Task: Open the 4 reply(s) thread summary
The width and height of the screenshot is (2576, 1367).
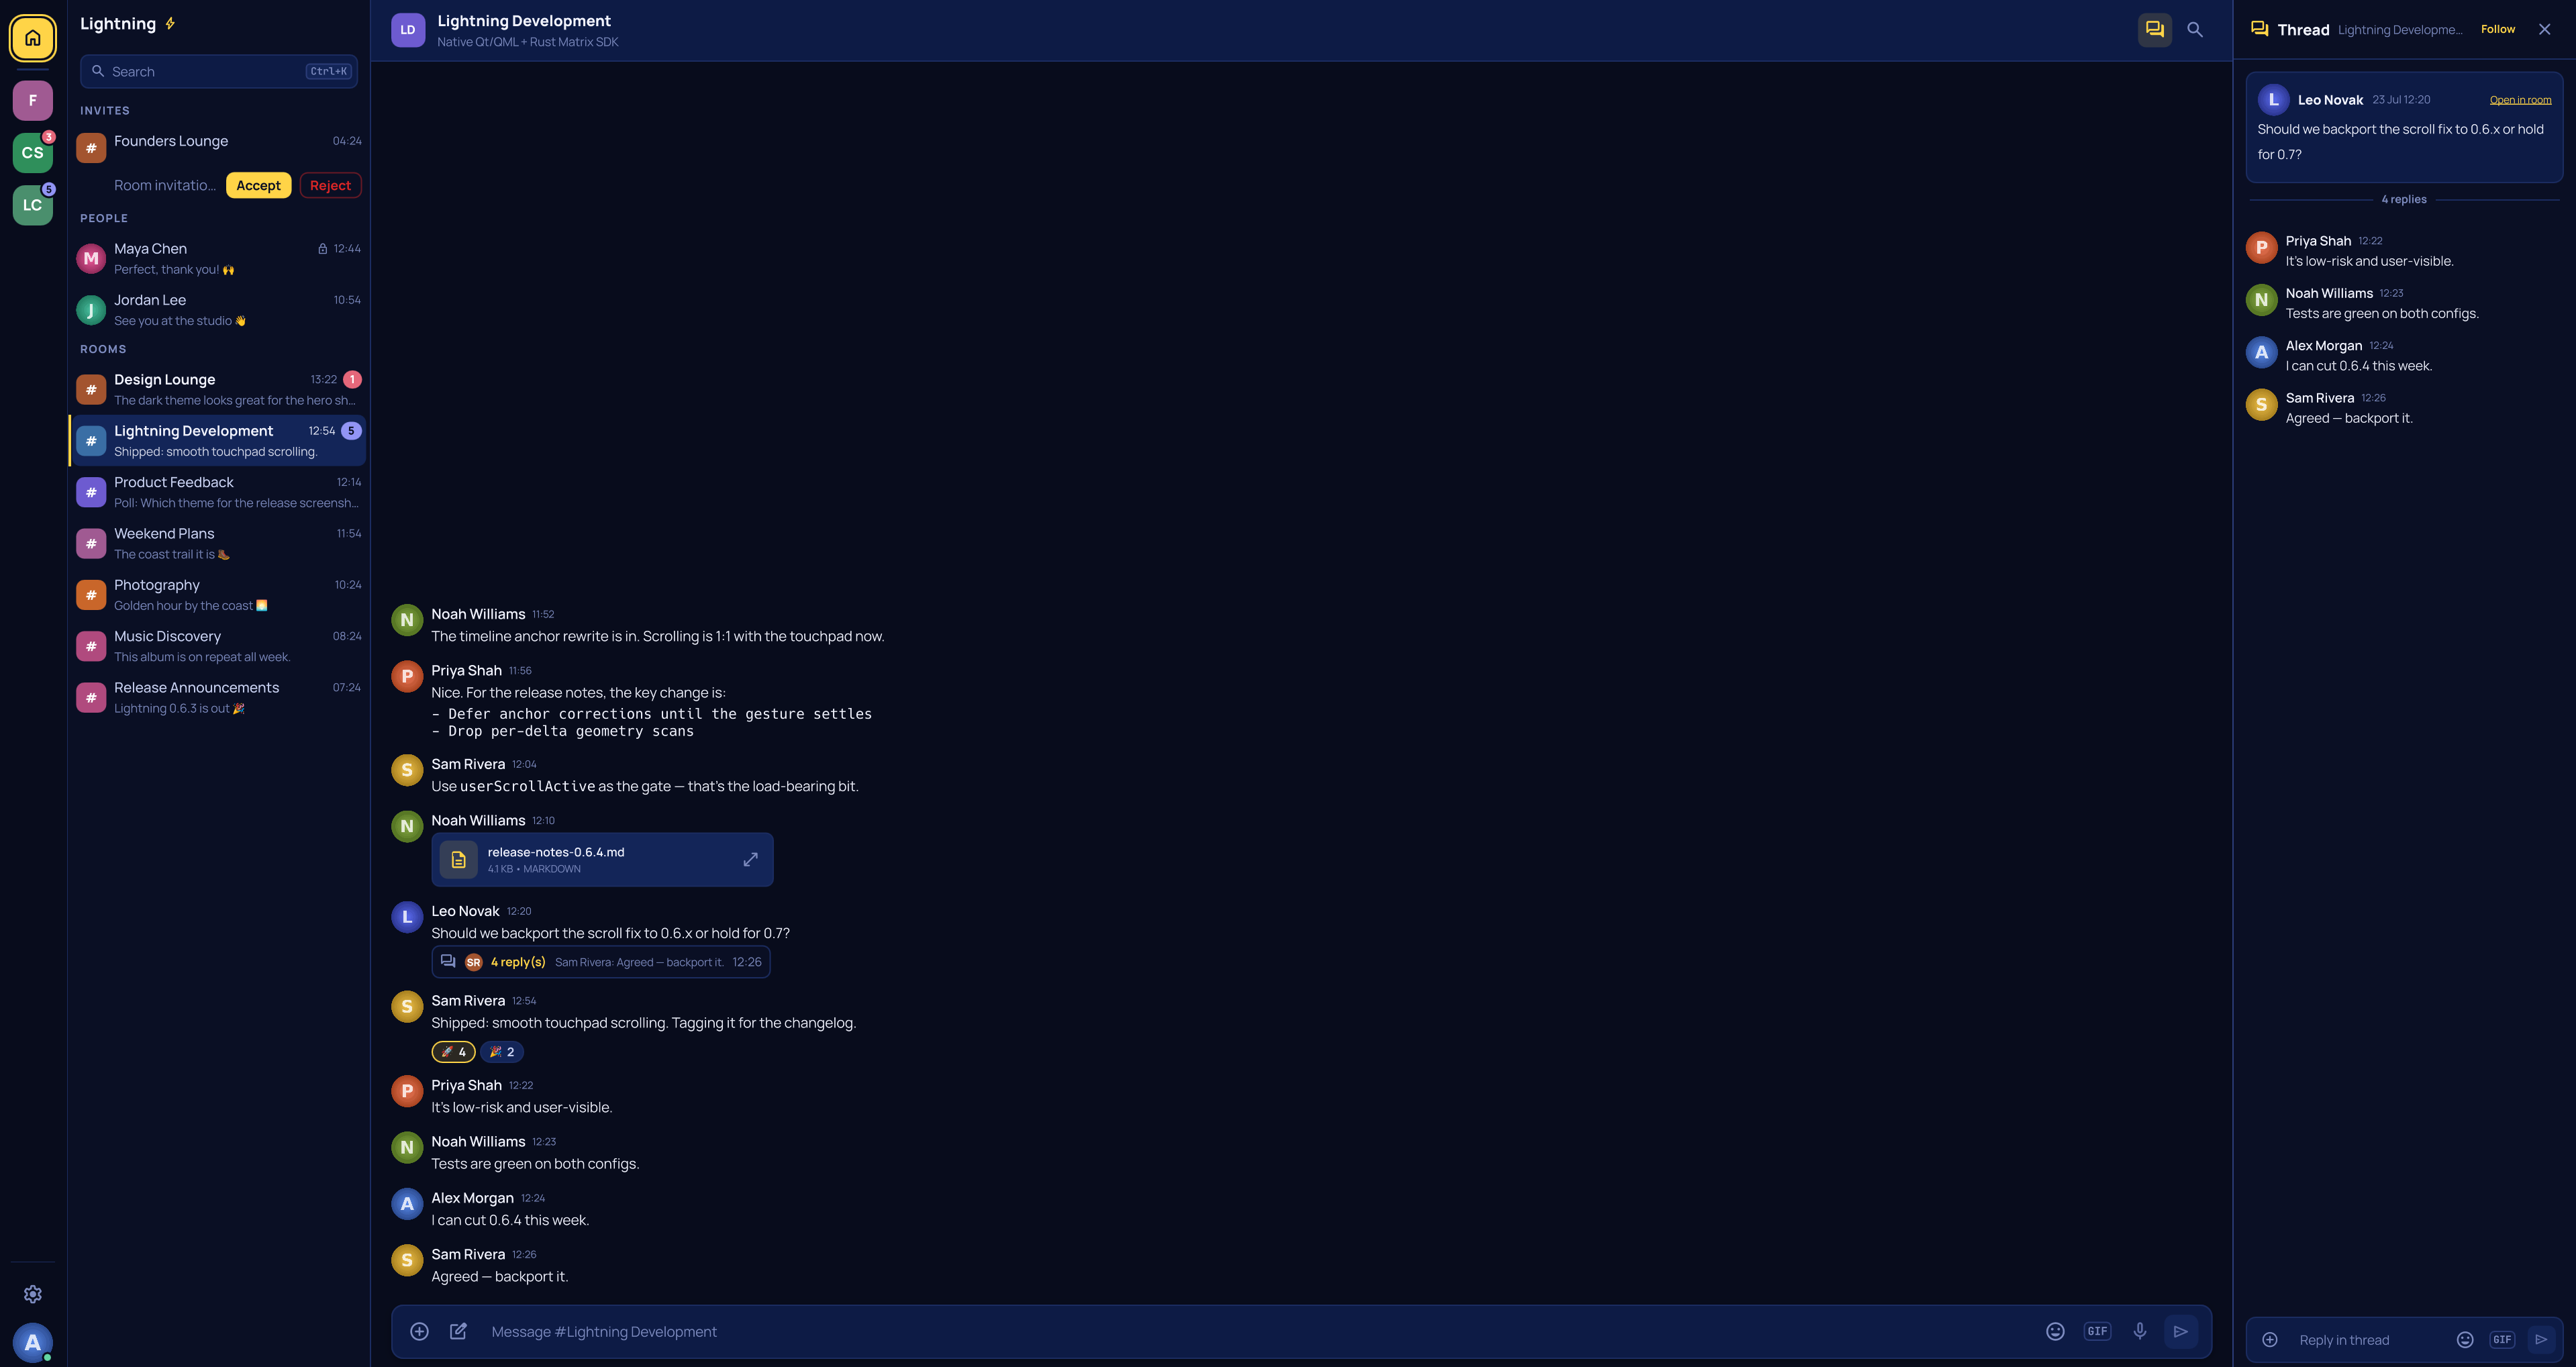Action: (x=601, y=962)
